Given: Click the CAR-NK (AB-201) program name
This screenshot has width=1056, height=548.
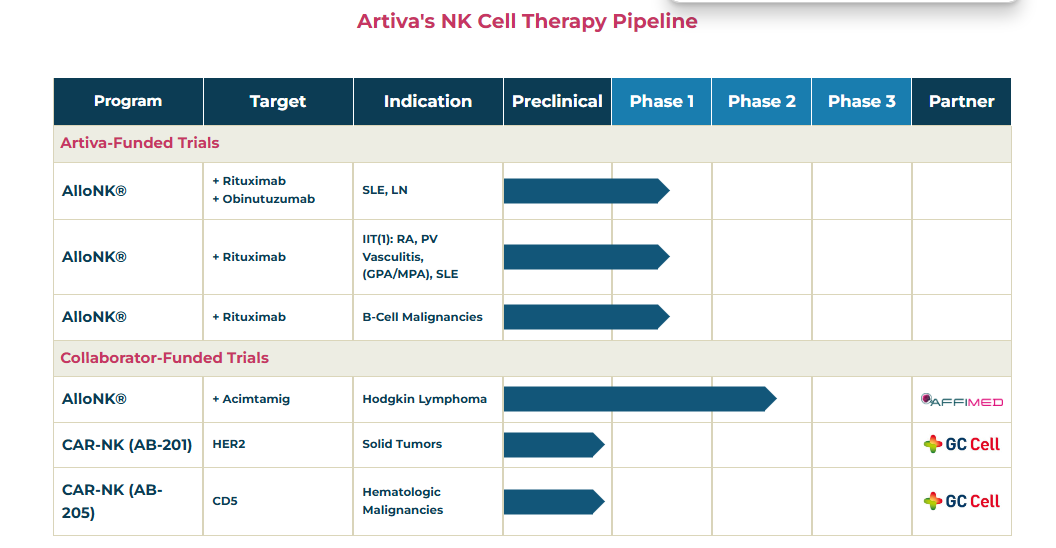Looking at the screenshot, I should pyautogui.click(x=127, y=444).
